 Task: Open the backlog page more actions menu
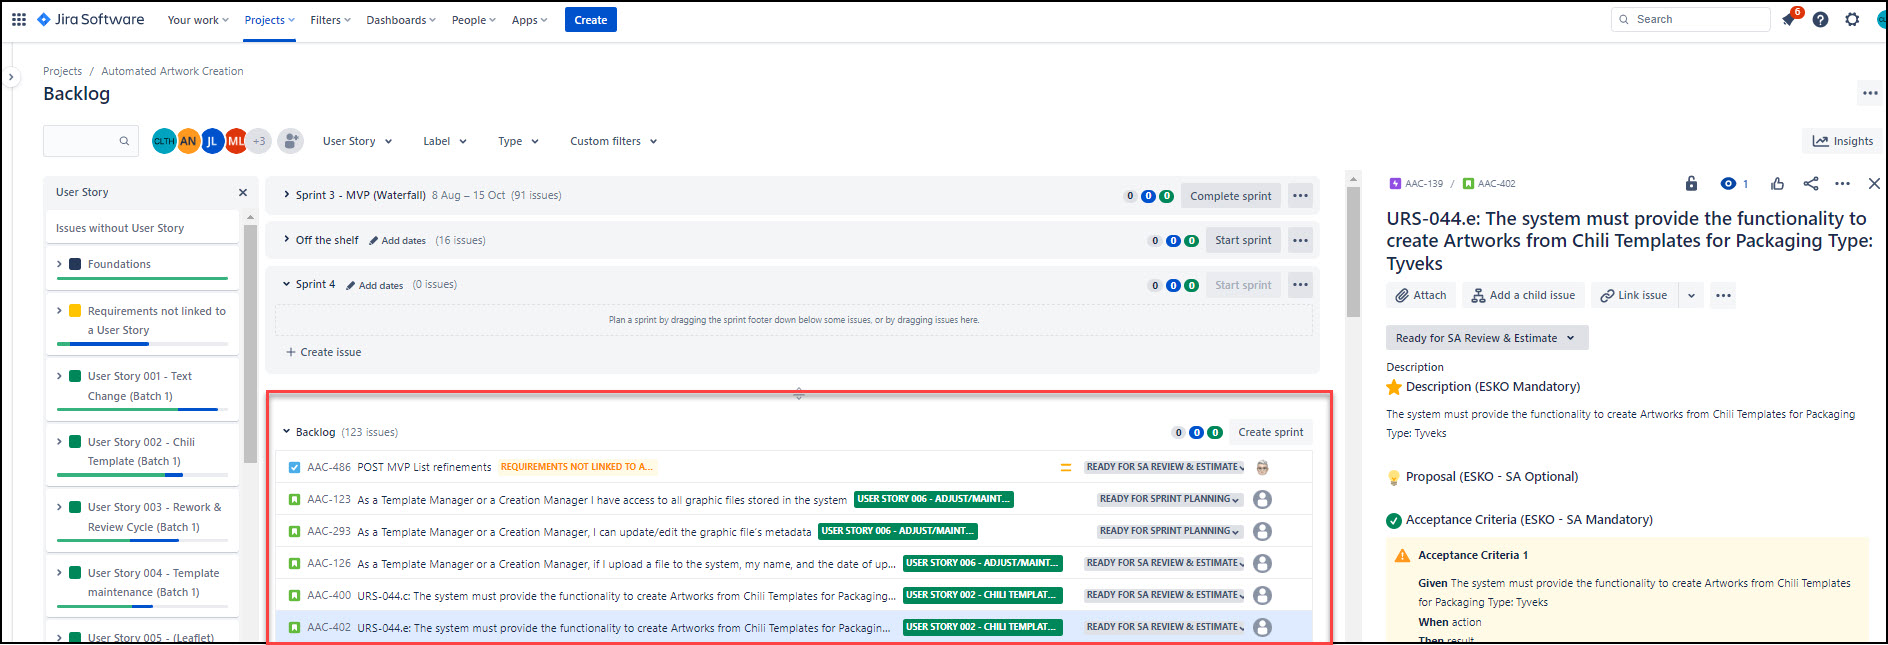1870,93
